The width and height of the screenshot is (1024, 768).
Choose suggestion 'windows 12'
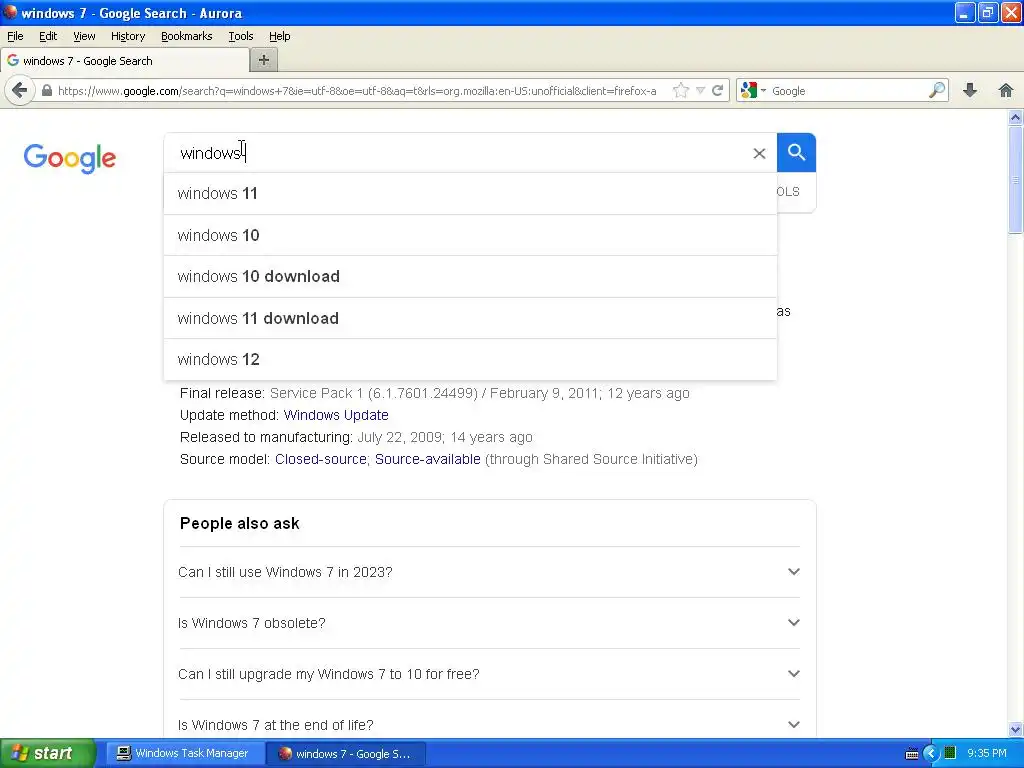(470, 359)
